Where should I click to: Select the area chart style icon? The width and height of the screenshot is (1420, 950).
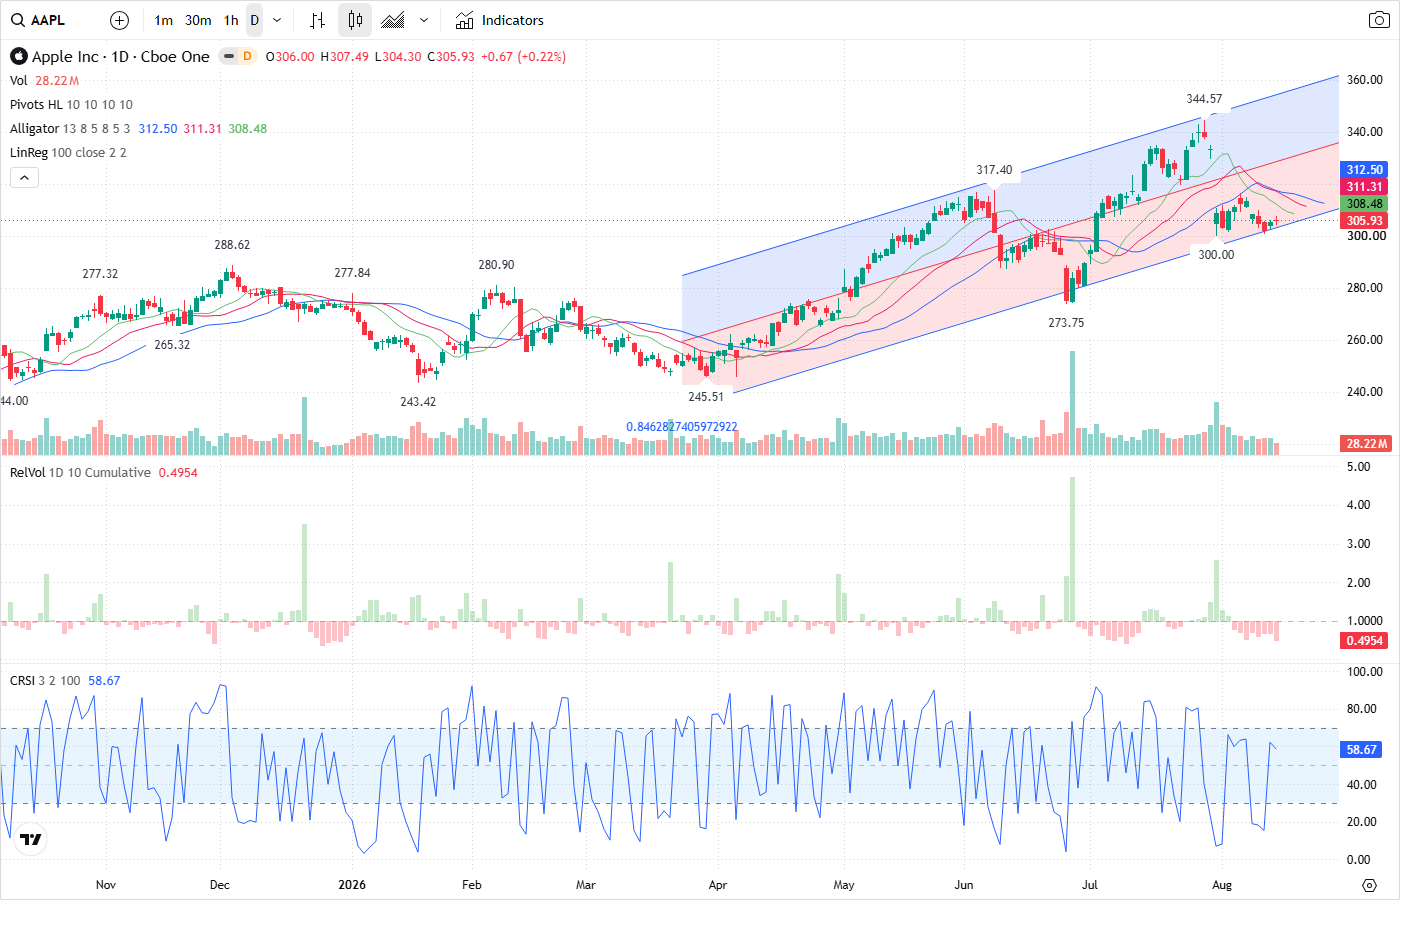point(393,20)
